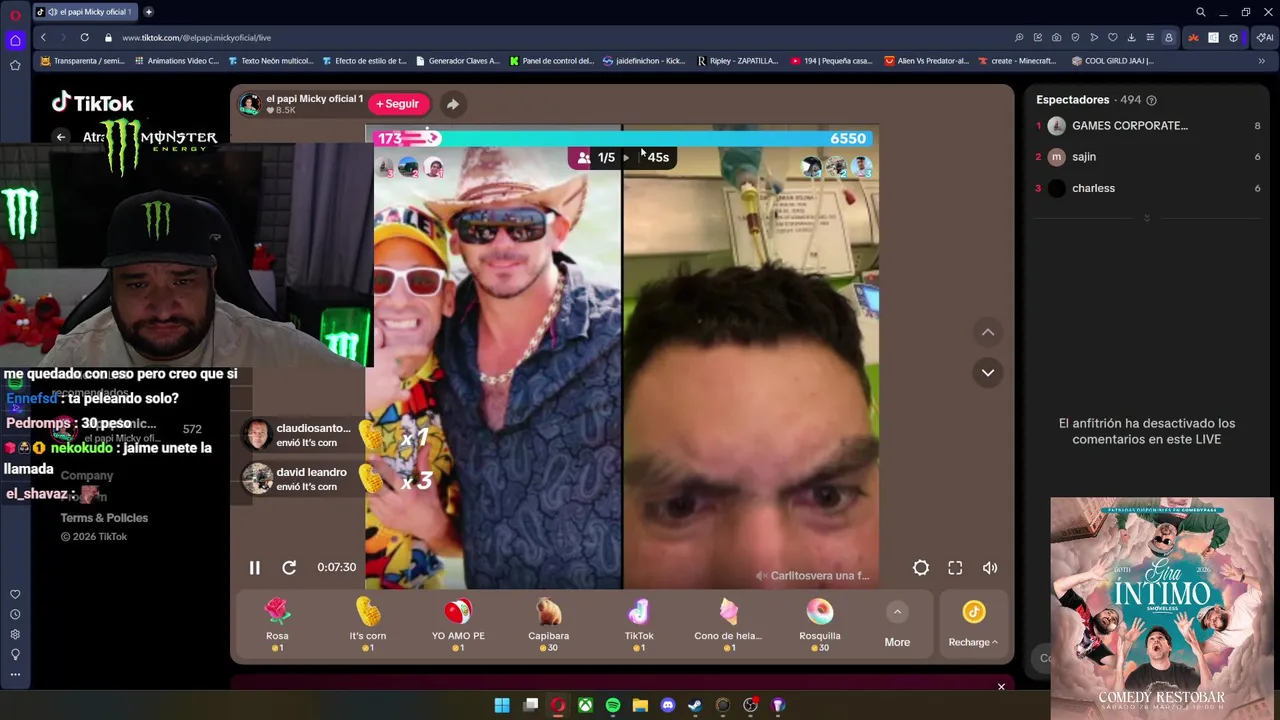The height and width of the screenshot is (720, 1280).
Task: Open el papi Micky oficial avatar
Action: pos(249,104)
